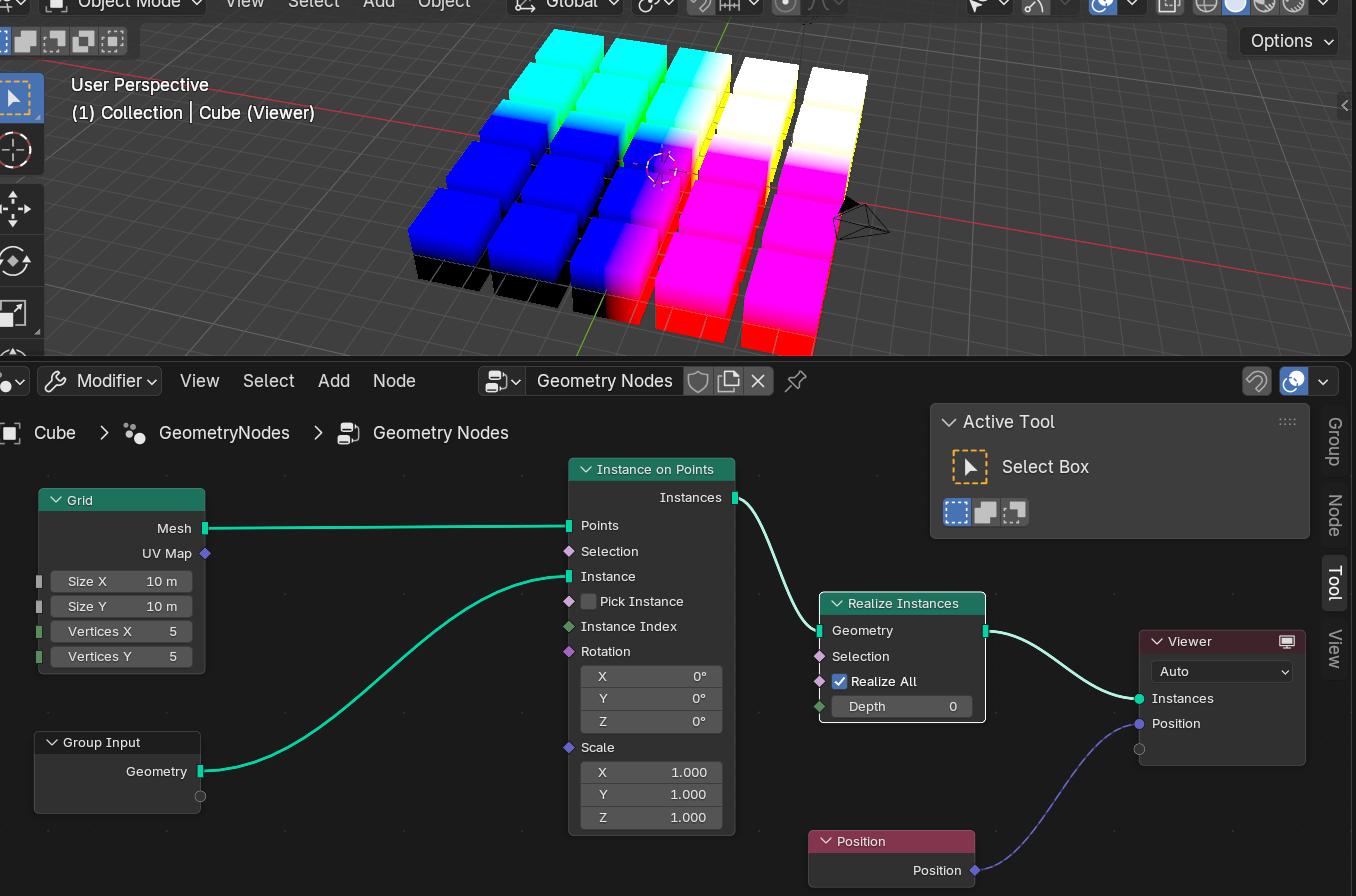Choose Subtract selection mode in viewport header
1356x896 pixels.
[55, 41]
